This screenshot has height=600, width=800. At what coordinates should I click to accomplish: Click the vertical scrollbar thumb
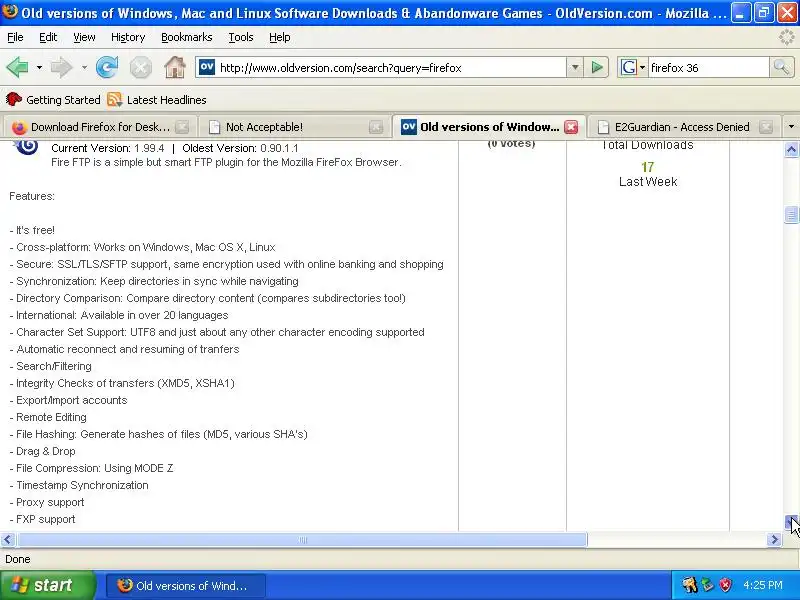pos(791,215)
